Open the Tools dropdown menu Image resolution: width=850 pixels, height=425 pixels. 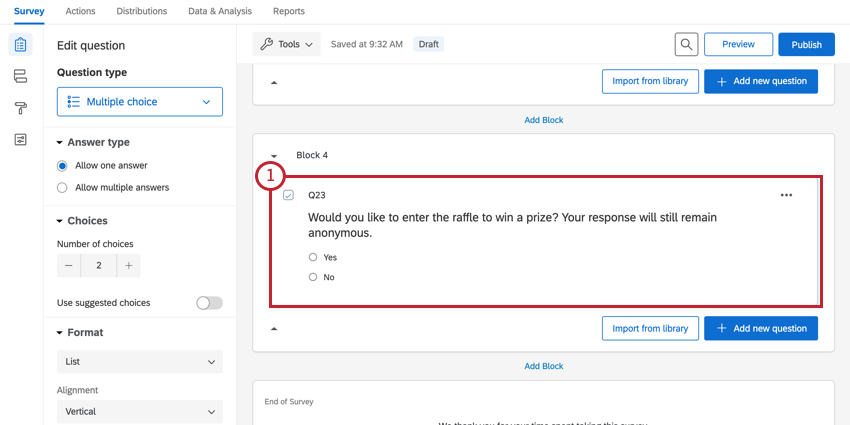coord(288,44)
